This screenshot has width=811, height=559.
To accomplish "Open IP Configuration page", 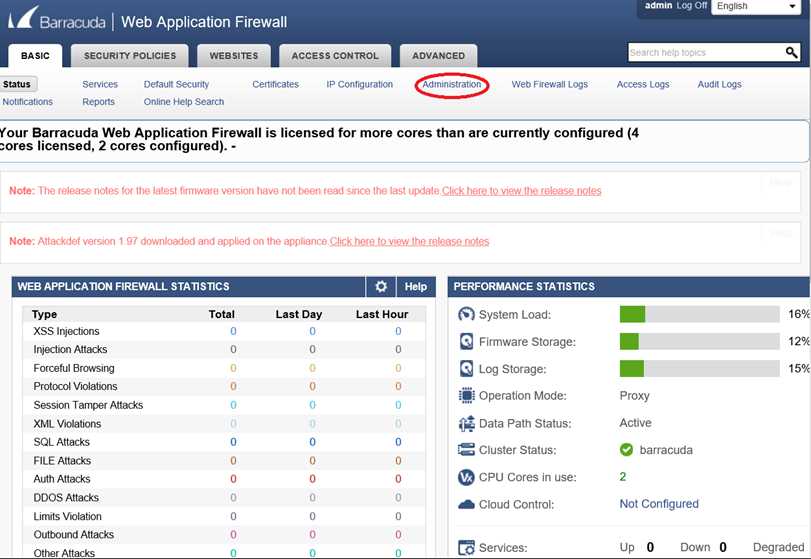I will point(359,84).
